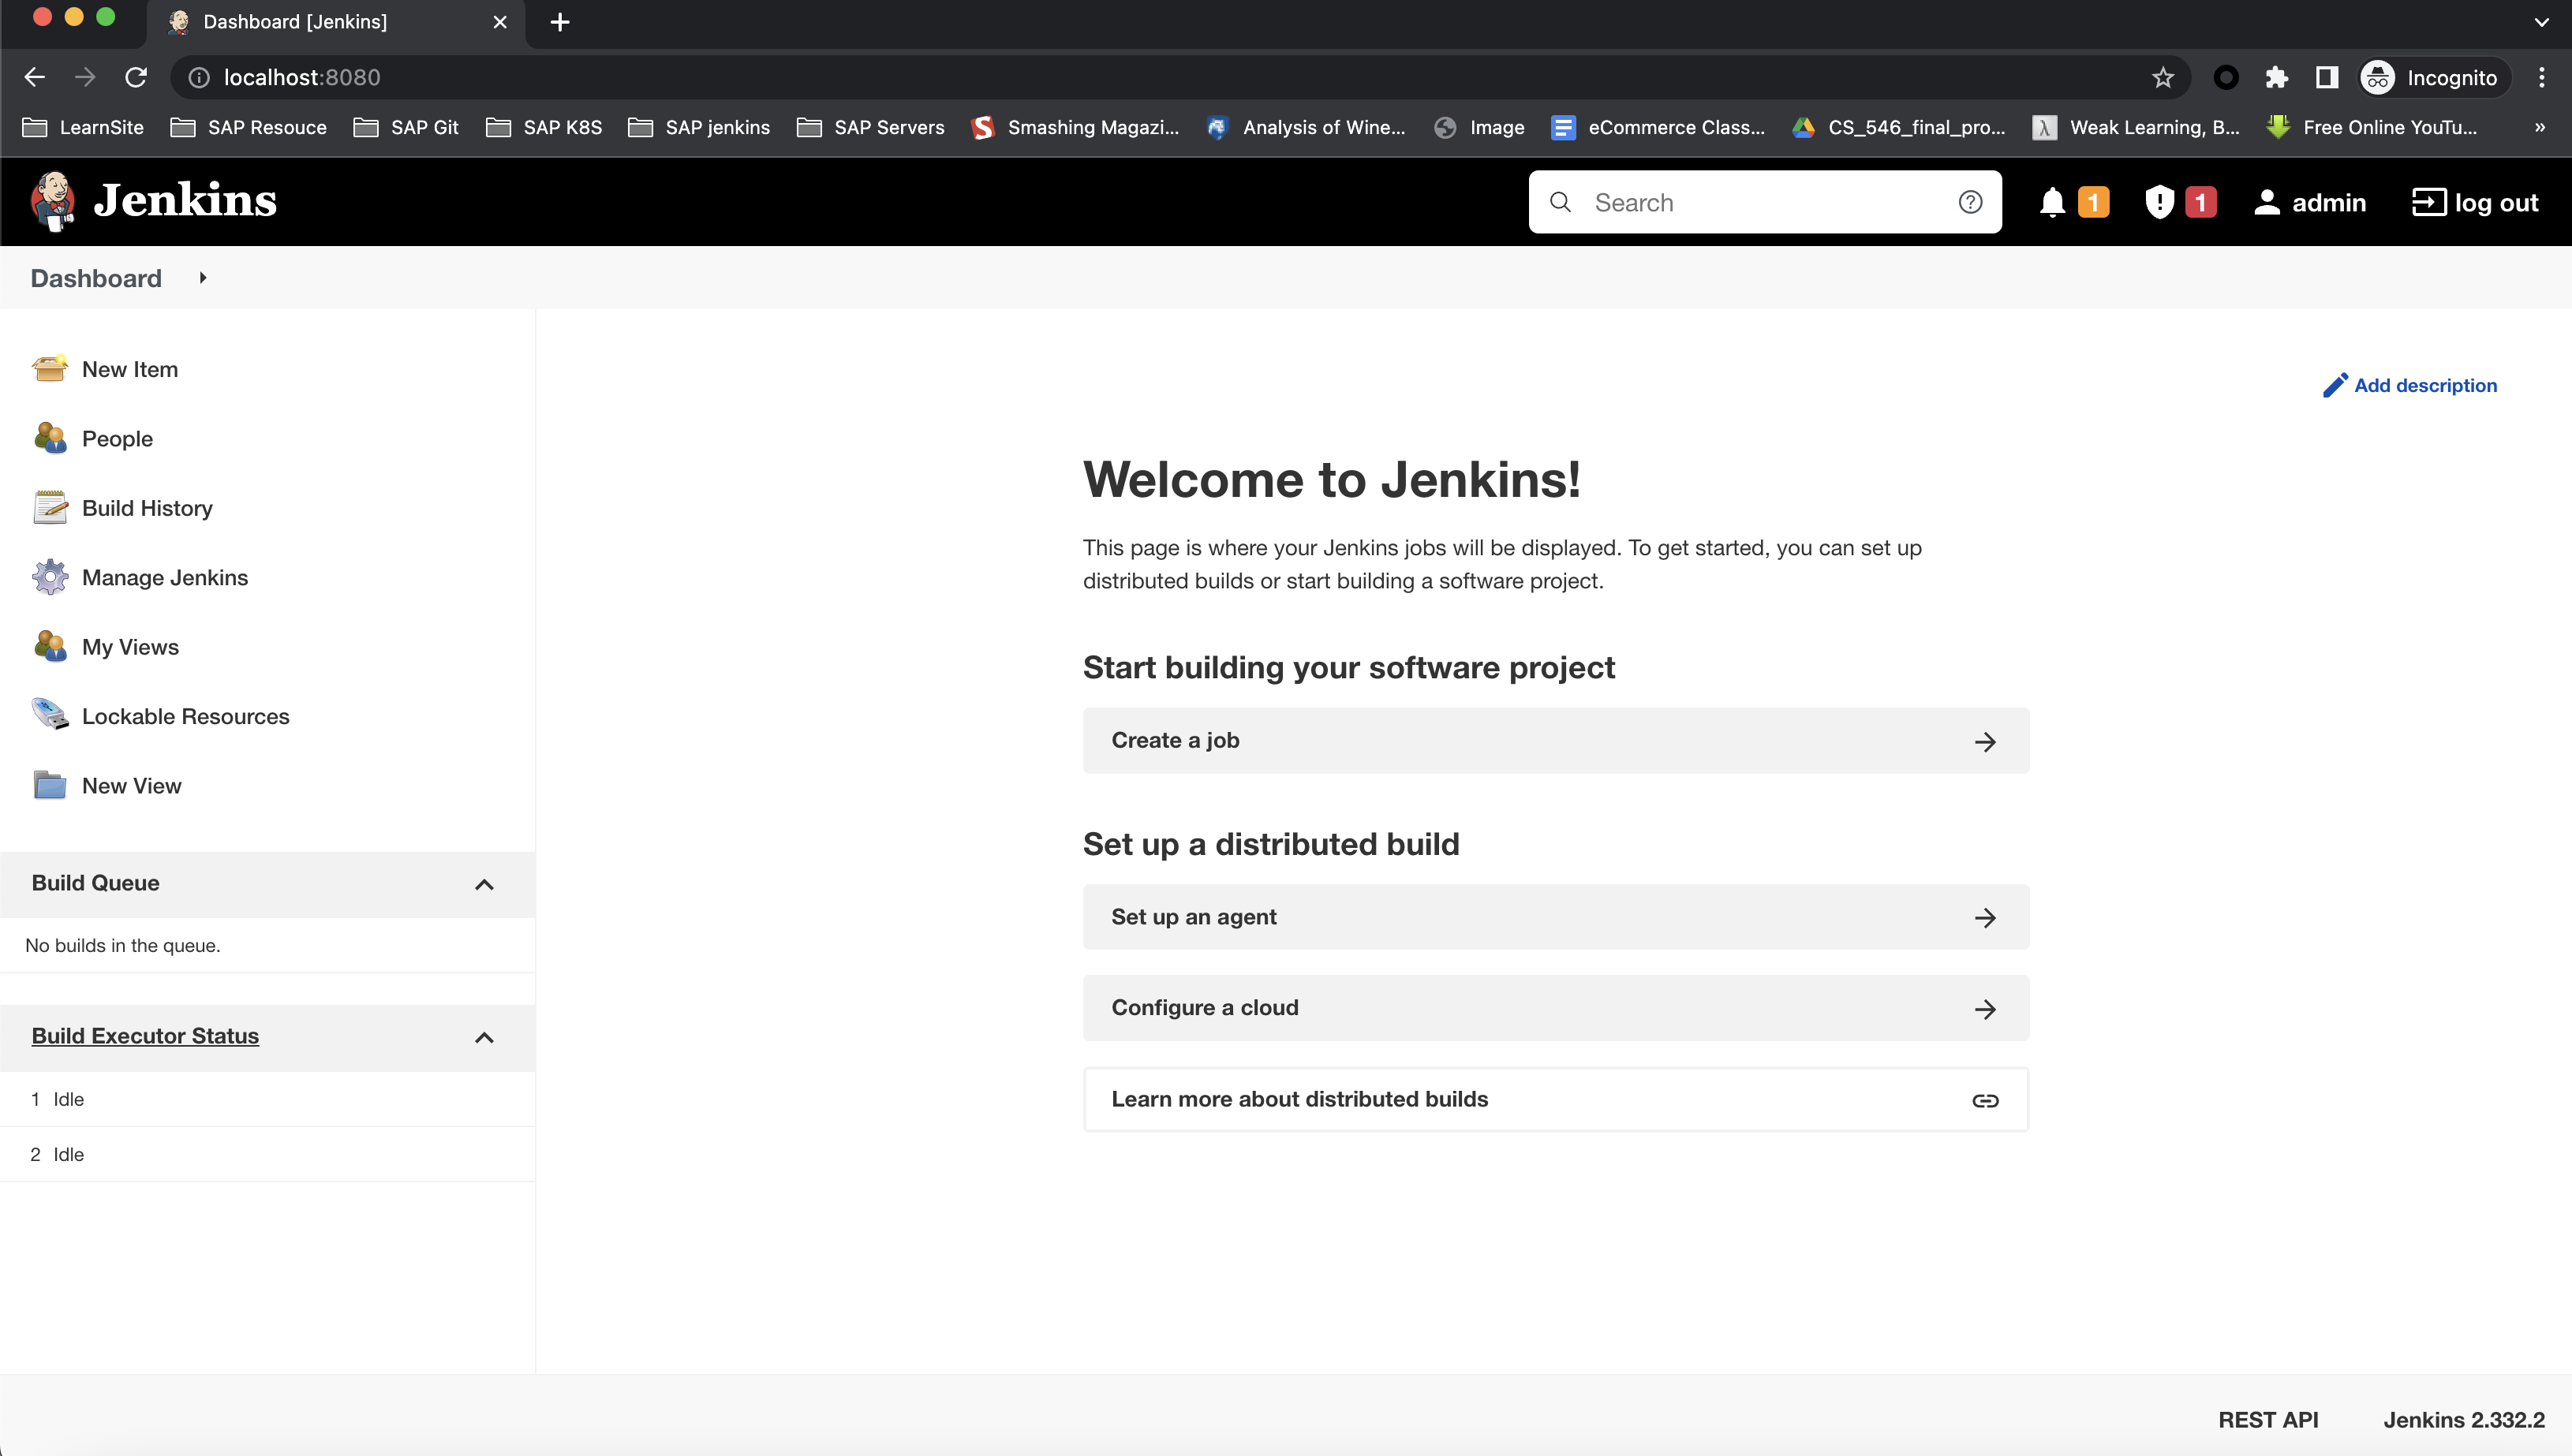2572x1456 pixels.
Task: Open Build History in the sidebar
Action: tap(147, 508)
